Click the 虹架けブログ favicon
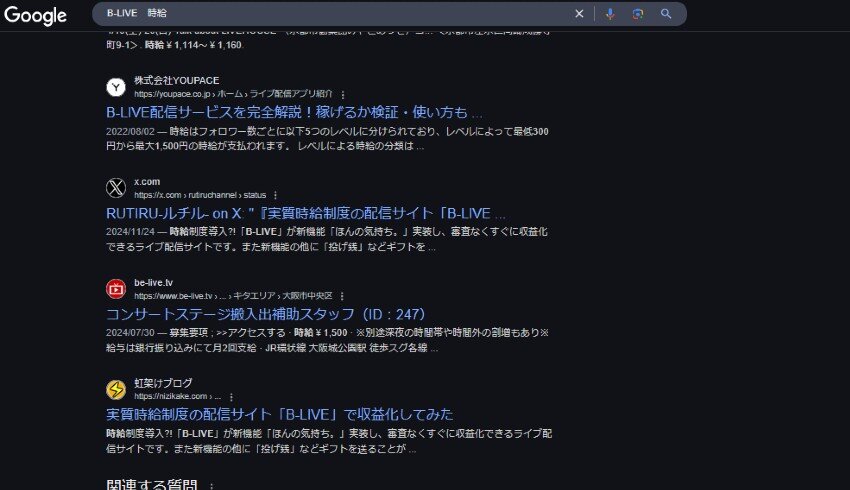850x490 pixels. coord(116,390)
